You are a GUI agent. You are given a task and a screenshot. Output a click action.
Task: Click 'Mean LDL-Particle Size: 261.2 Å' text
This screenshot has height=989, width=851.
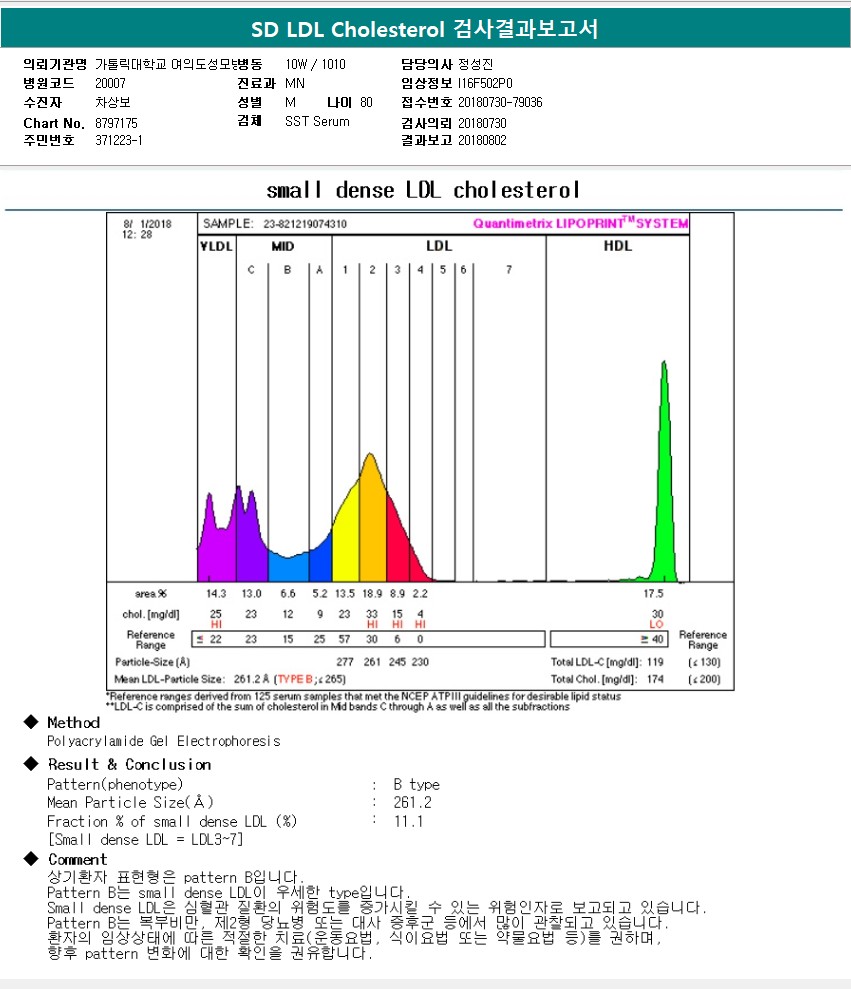click(x=192, y=679)
